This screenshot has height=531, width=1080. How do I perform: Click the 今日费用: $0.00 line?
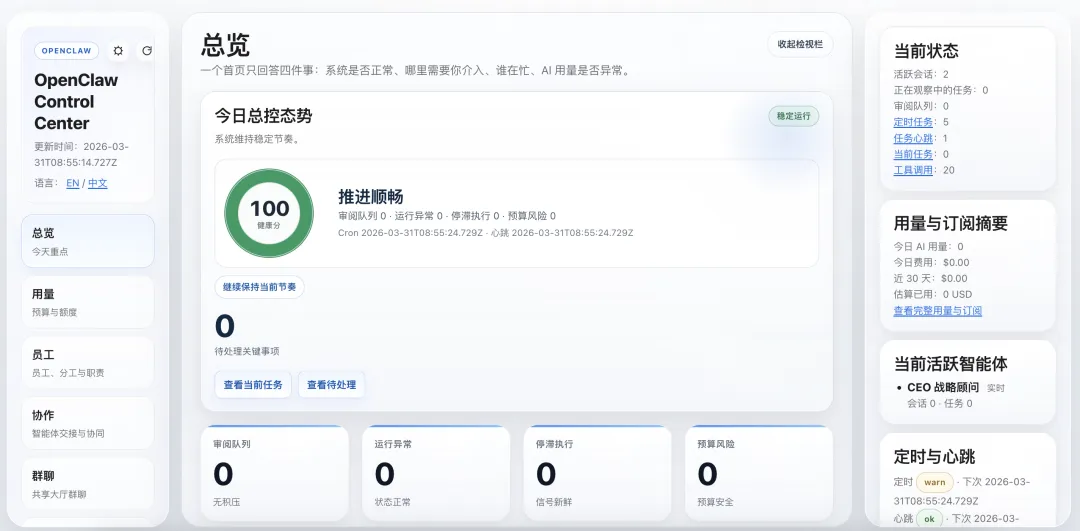(x=932, y=262)
